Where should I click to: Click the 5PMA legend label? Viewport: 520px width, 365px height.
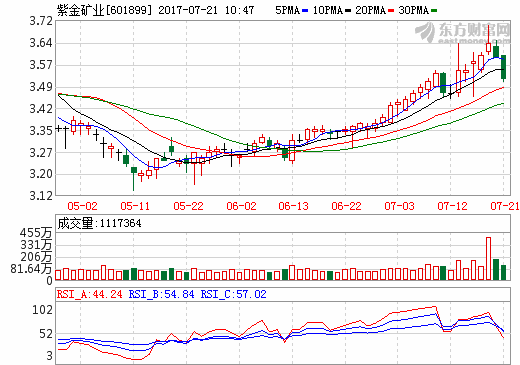[287, 10]
